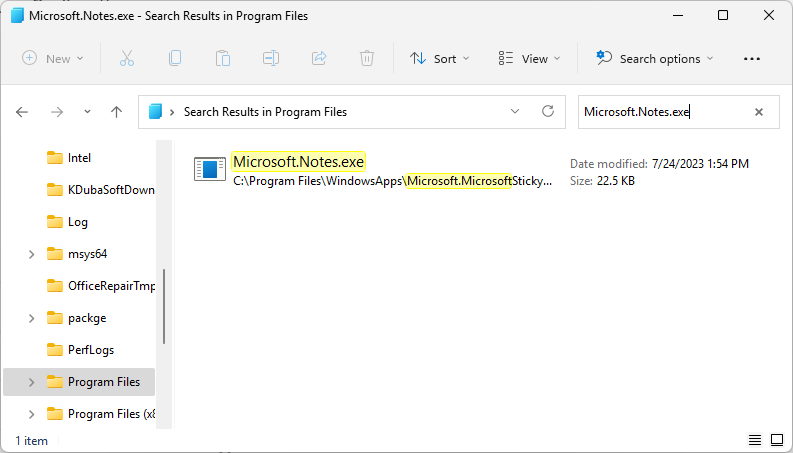The image size is (793, 453).
Task: Select the OfficeRepairTmp folder
Action: click(x=101, y=286)
